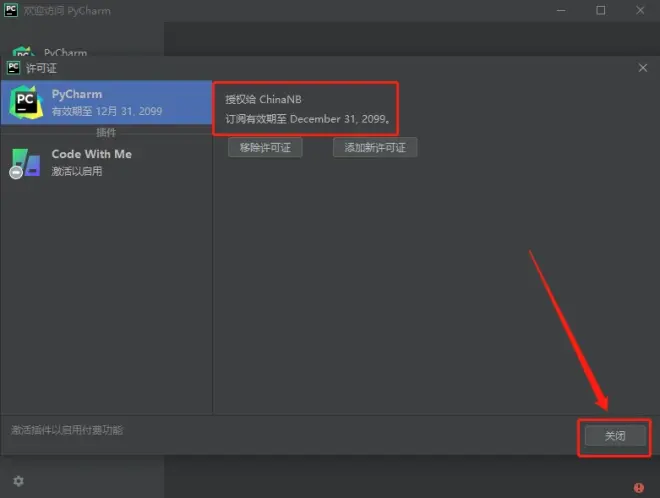Maximize the 欢迎访问 PyCharm window
Screen dimensions: 660x498
[x=601, y=11]
